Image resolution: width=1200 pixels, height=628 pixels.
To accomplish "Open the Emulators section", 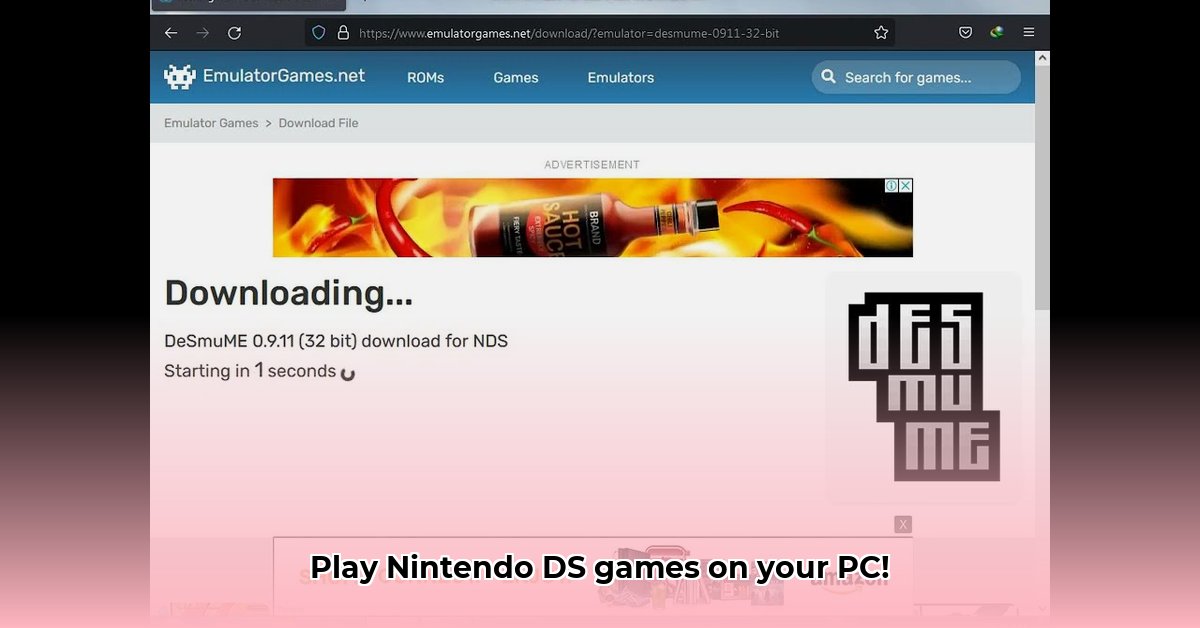I will coord(620,77).
